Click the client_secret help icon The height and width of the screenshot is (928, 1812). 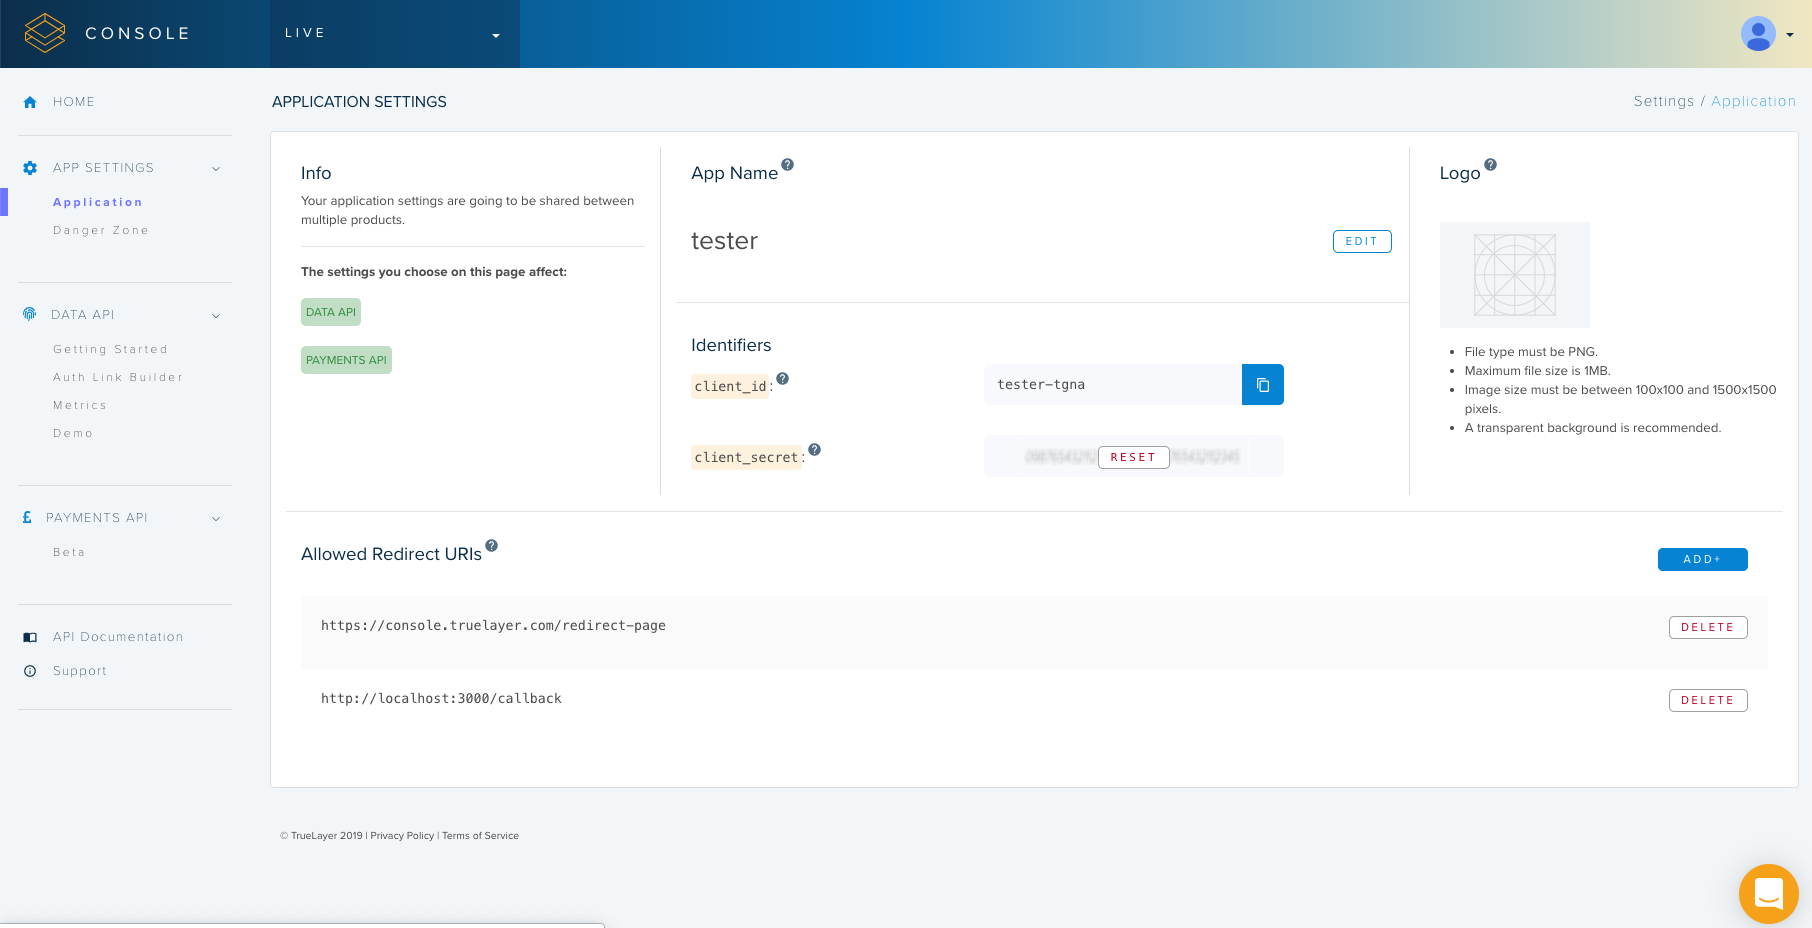click(x=815, y=449)
